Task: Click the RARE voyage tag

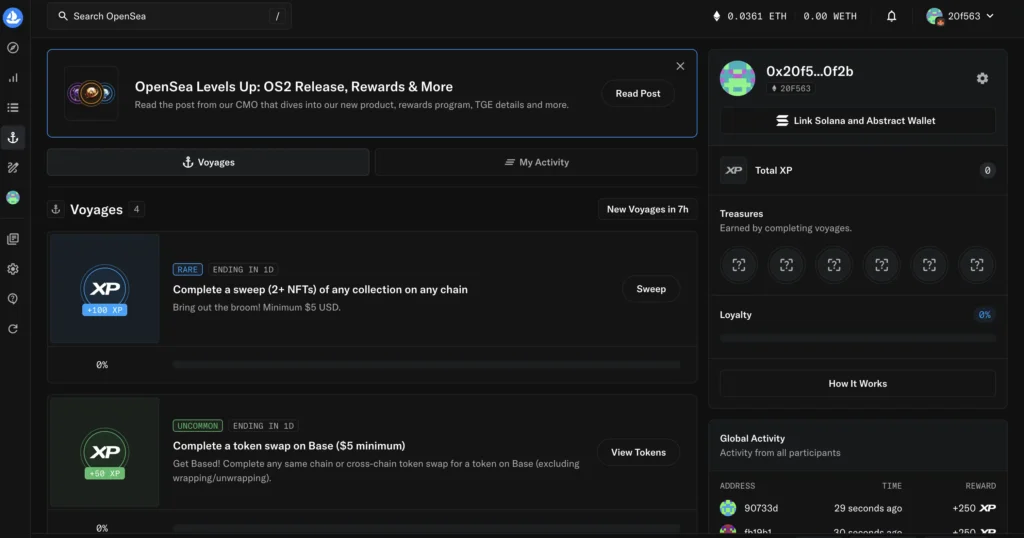Action: (187, 269)
